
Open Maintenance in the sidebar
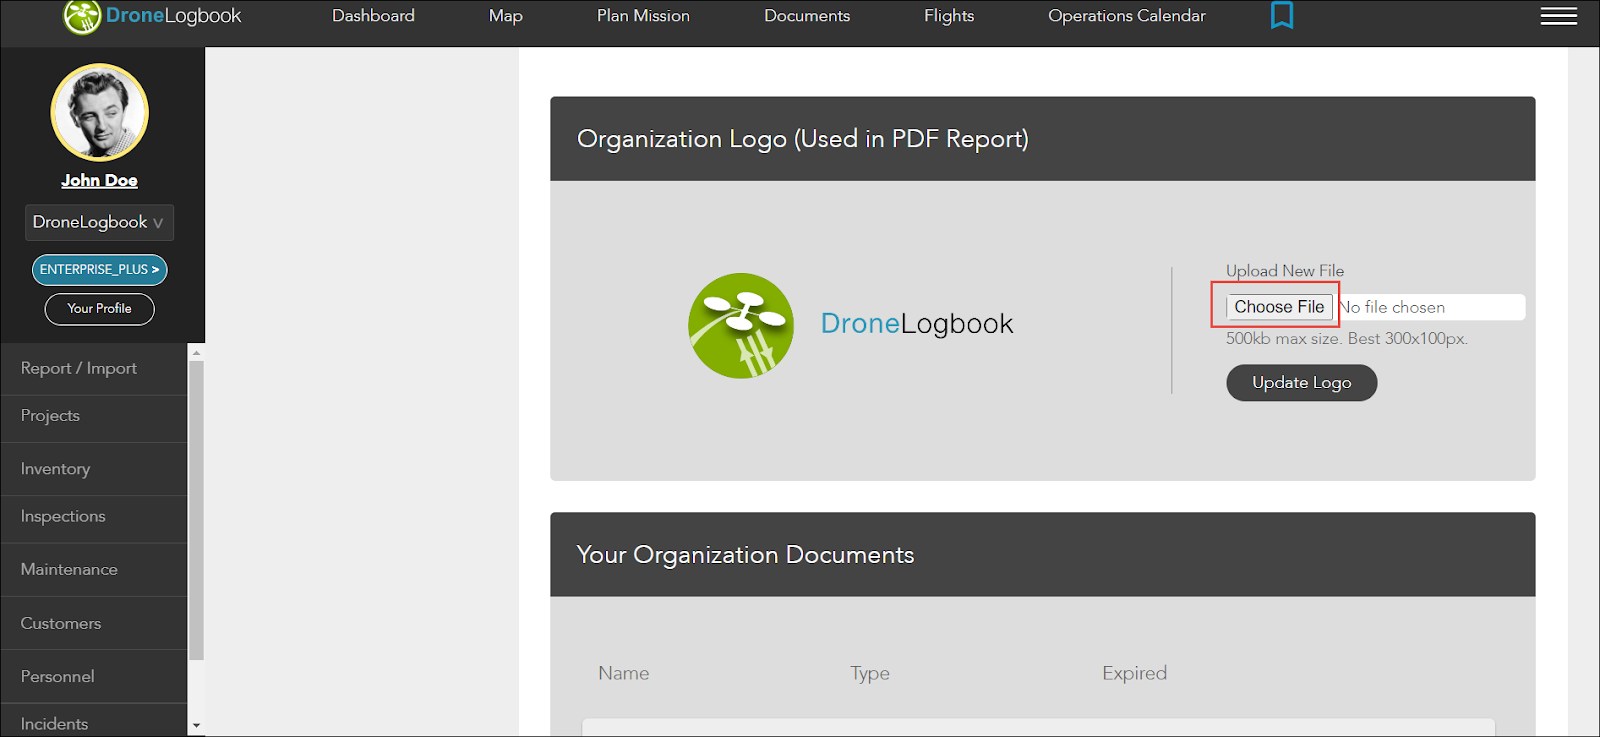94,570
